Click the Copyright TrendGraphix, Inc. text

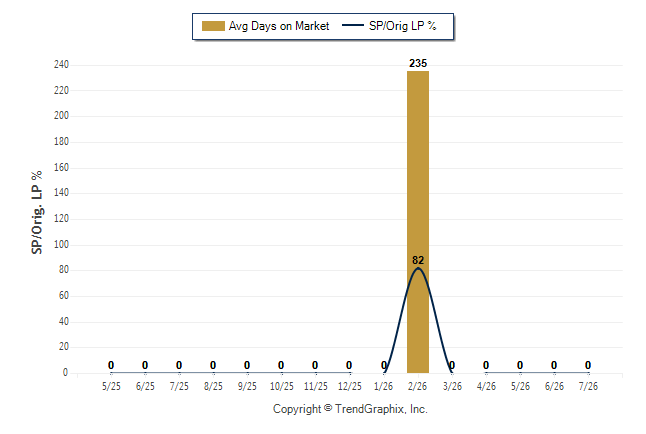coord(350,409)
